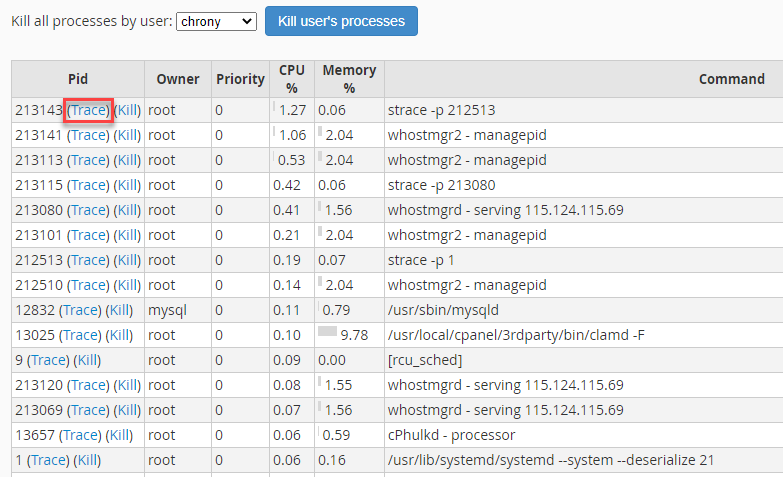
Task: Kill process 213120
Action: coord(127,385)
